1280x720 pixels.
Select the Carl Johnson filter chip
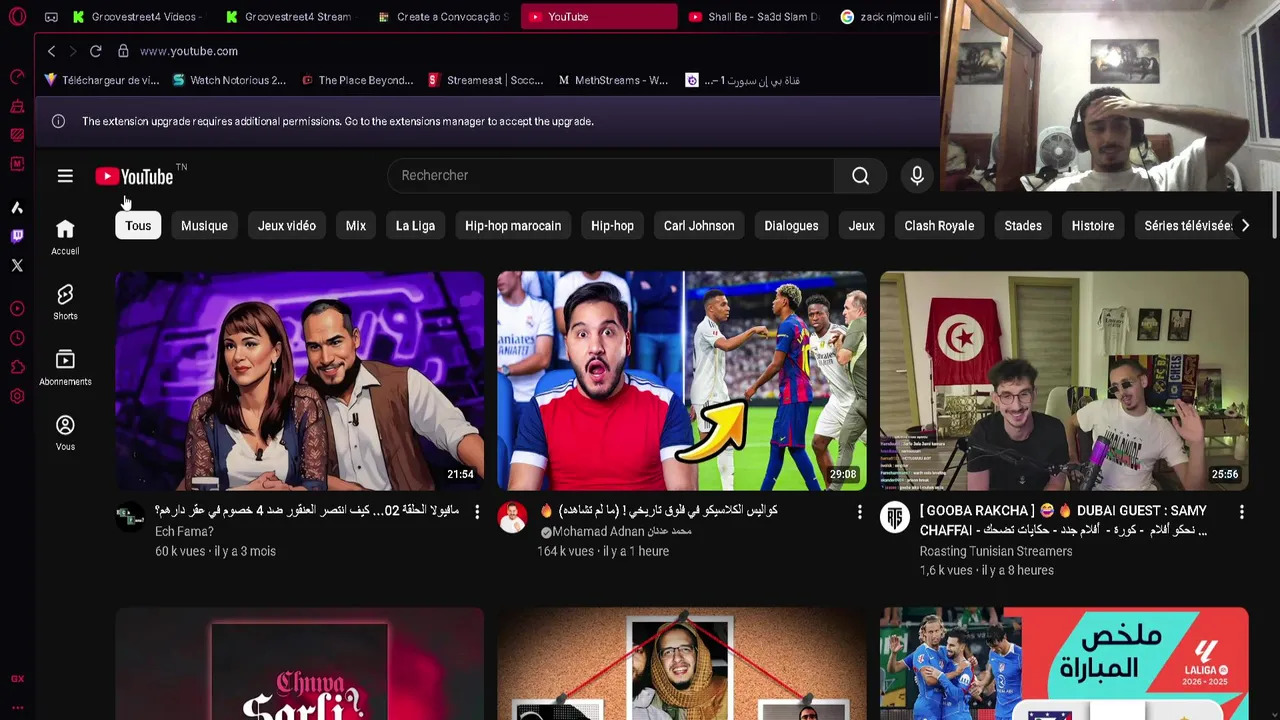(699, 226)
